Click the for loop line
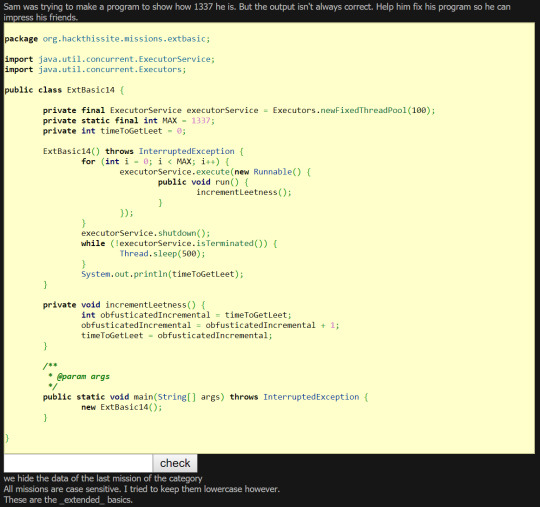 (155, 162)
